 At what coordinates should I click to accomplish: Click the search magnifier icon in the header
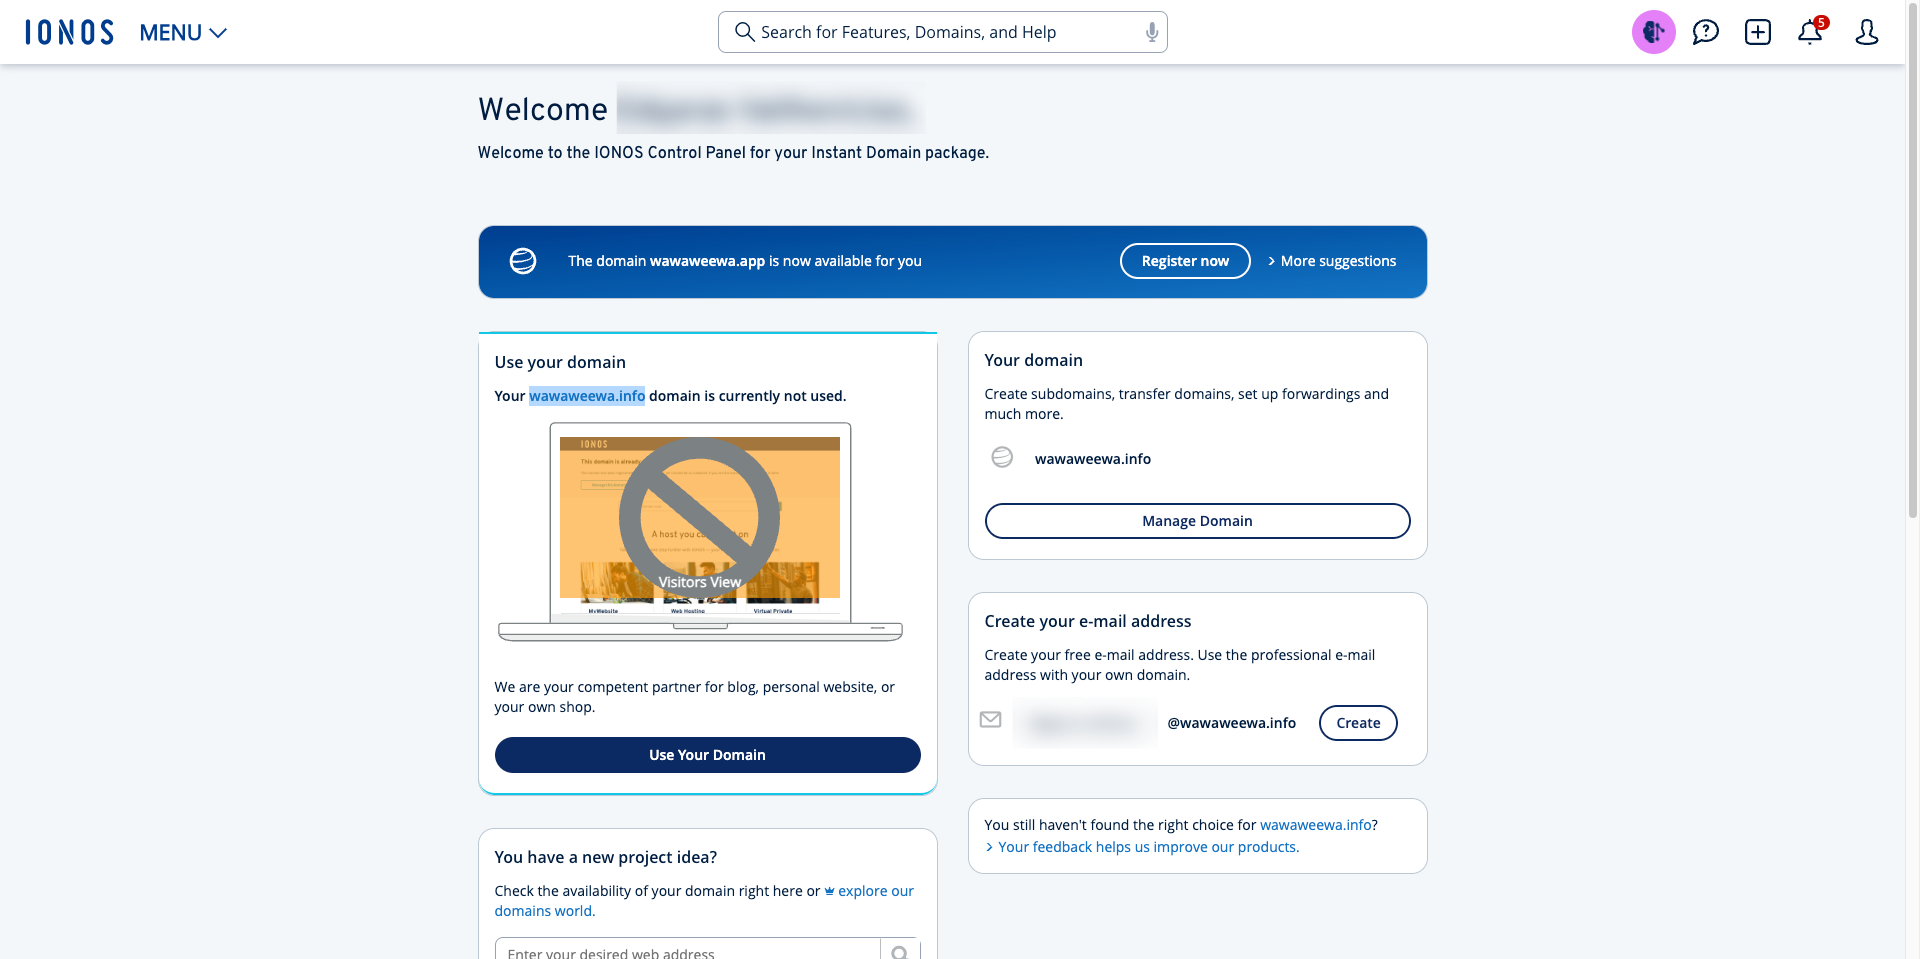click(744, 32)
